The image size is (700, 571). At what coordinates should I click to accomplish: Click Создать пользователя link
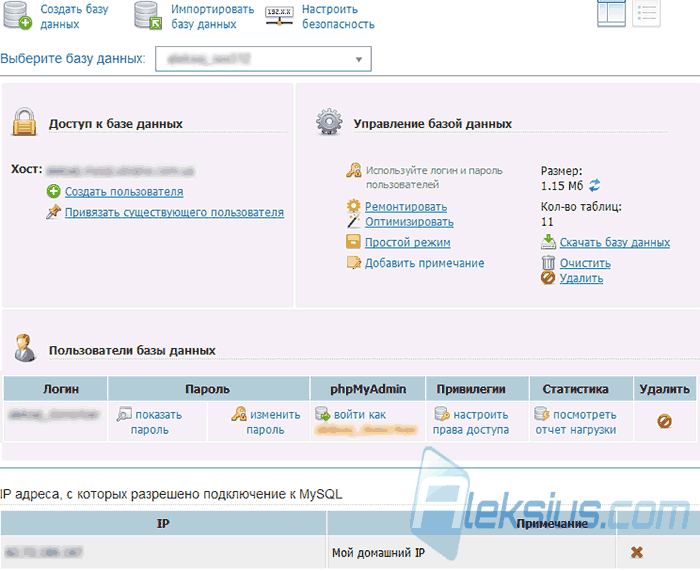124,192
